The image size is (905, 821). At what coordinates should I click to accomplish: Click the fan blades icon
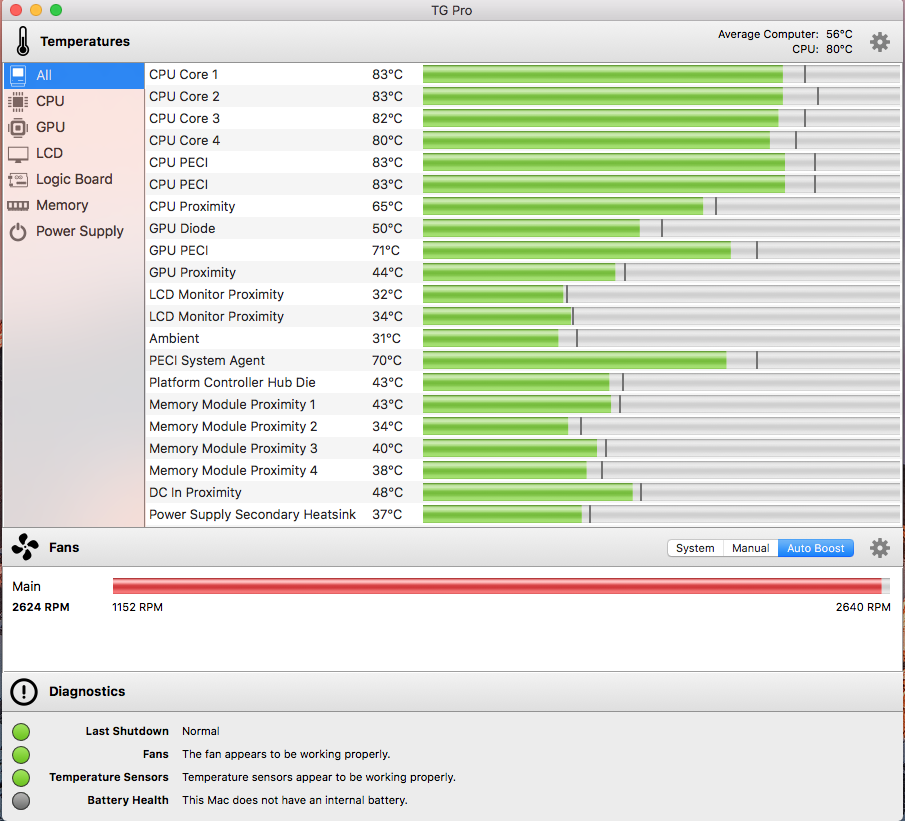click(x=25, y=547)
